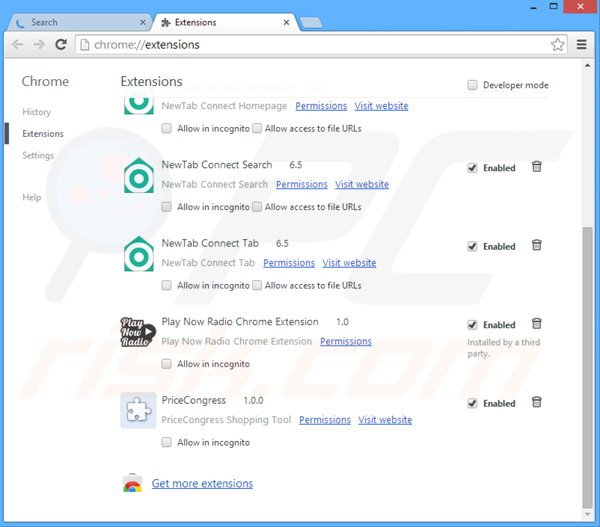The height and width of the screenshot is (527, 600).
Task: Click the 'Installed by a third party.' note
Action: [x=504, y=348]
